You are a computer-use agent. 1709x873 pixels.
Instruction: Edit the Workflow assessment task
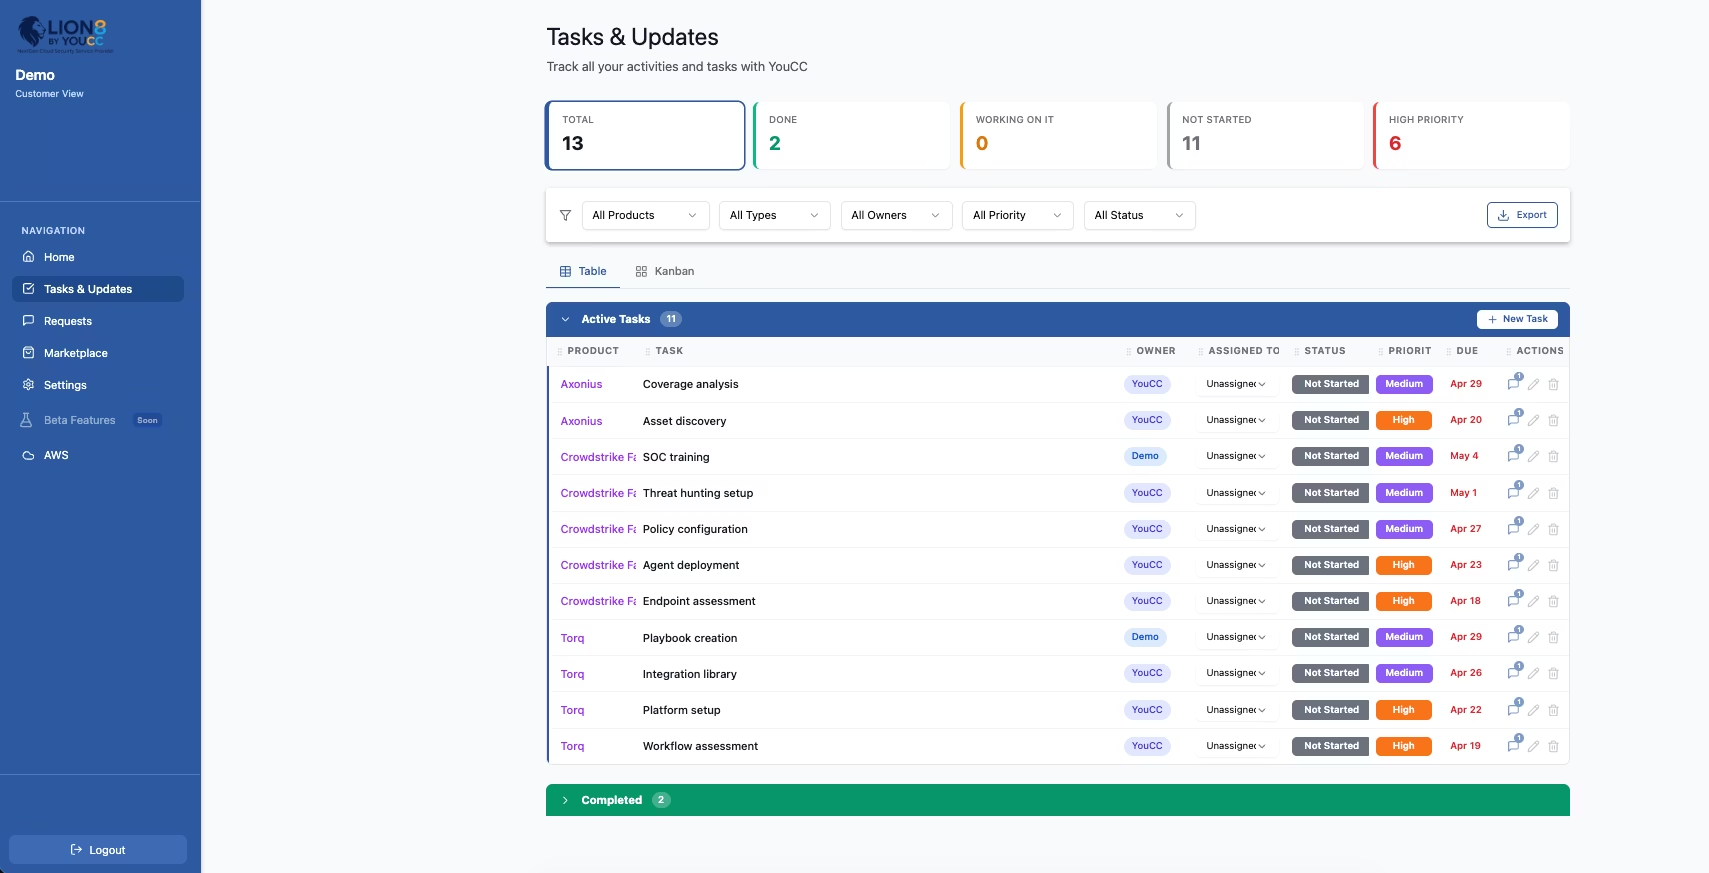coord(1533,746)
